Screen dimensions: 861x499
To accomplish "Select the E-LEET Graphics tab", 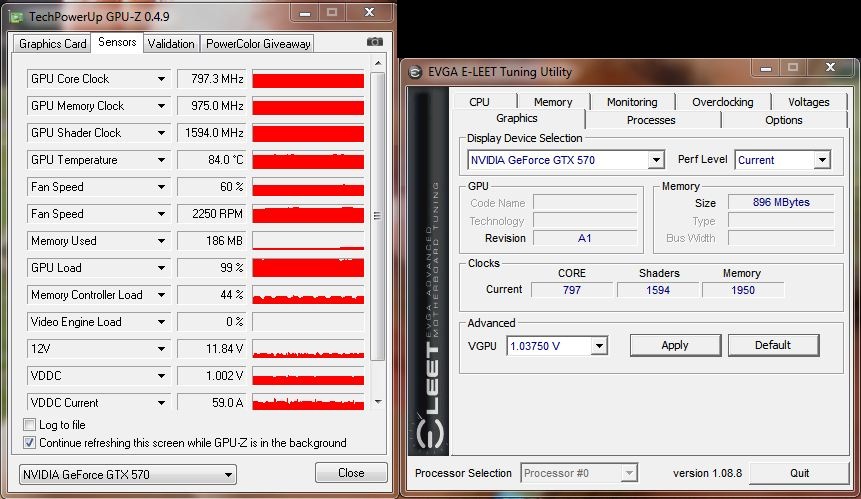I will tap(517, 118).
